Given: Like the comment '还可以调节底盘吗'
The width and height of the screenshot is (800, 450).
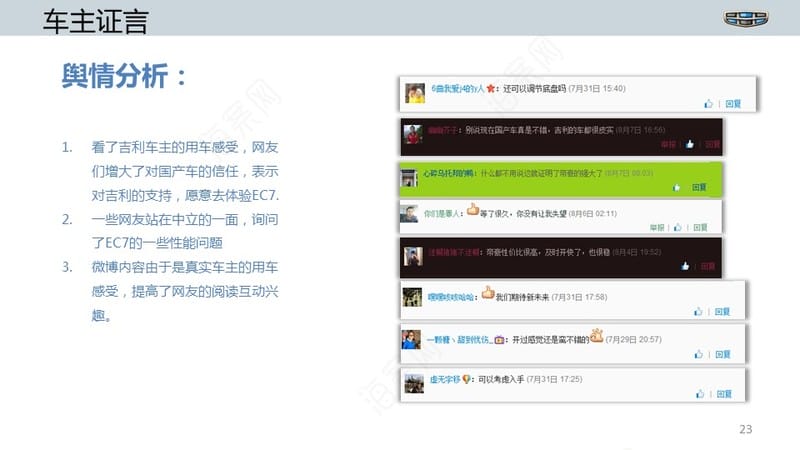Looking at the screenshot, I should tap(708, 104).
